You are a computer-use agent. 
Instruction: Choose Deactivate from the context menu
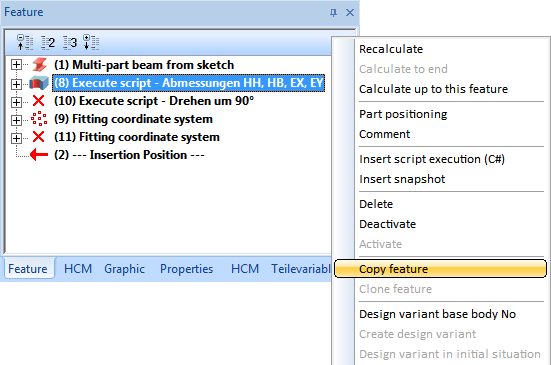(387, 224)
